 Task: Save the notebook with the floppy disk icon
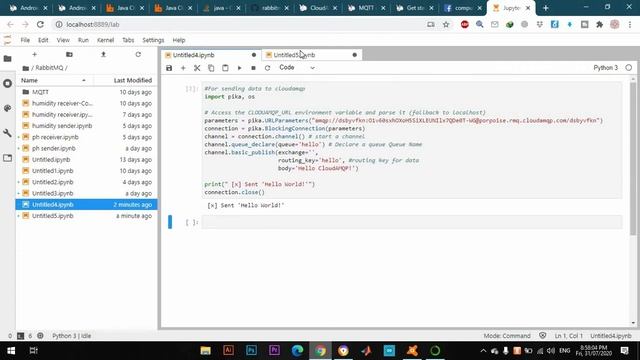coord(169,68)
